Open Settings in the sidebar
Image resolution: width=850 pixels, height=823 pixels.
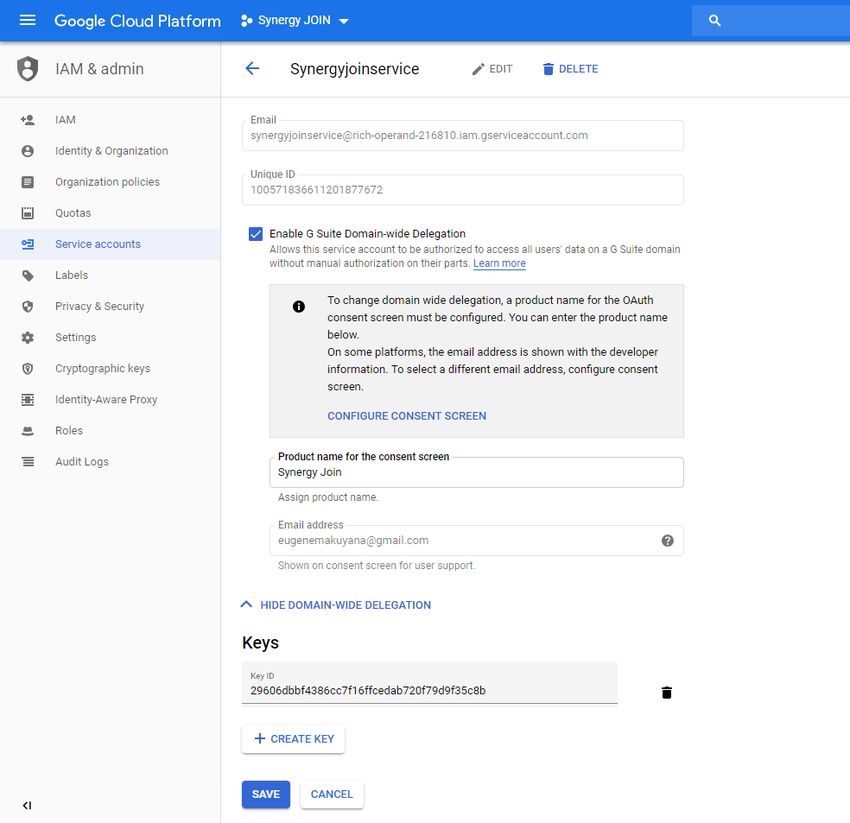tap(110, 337)
